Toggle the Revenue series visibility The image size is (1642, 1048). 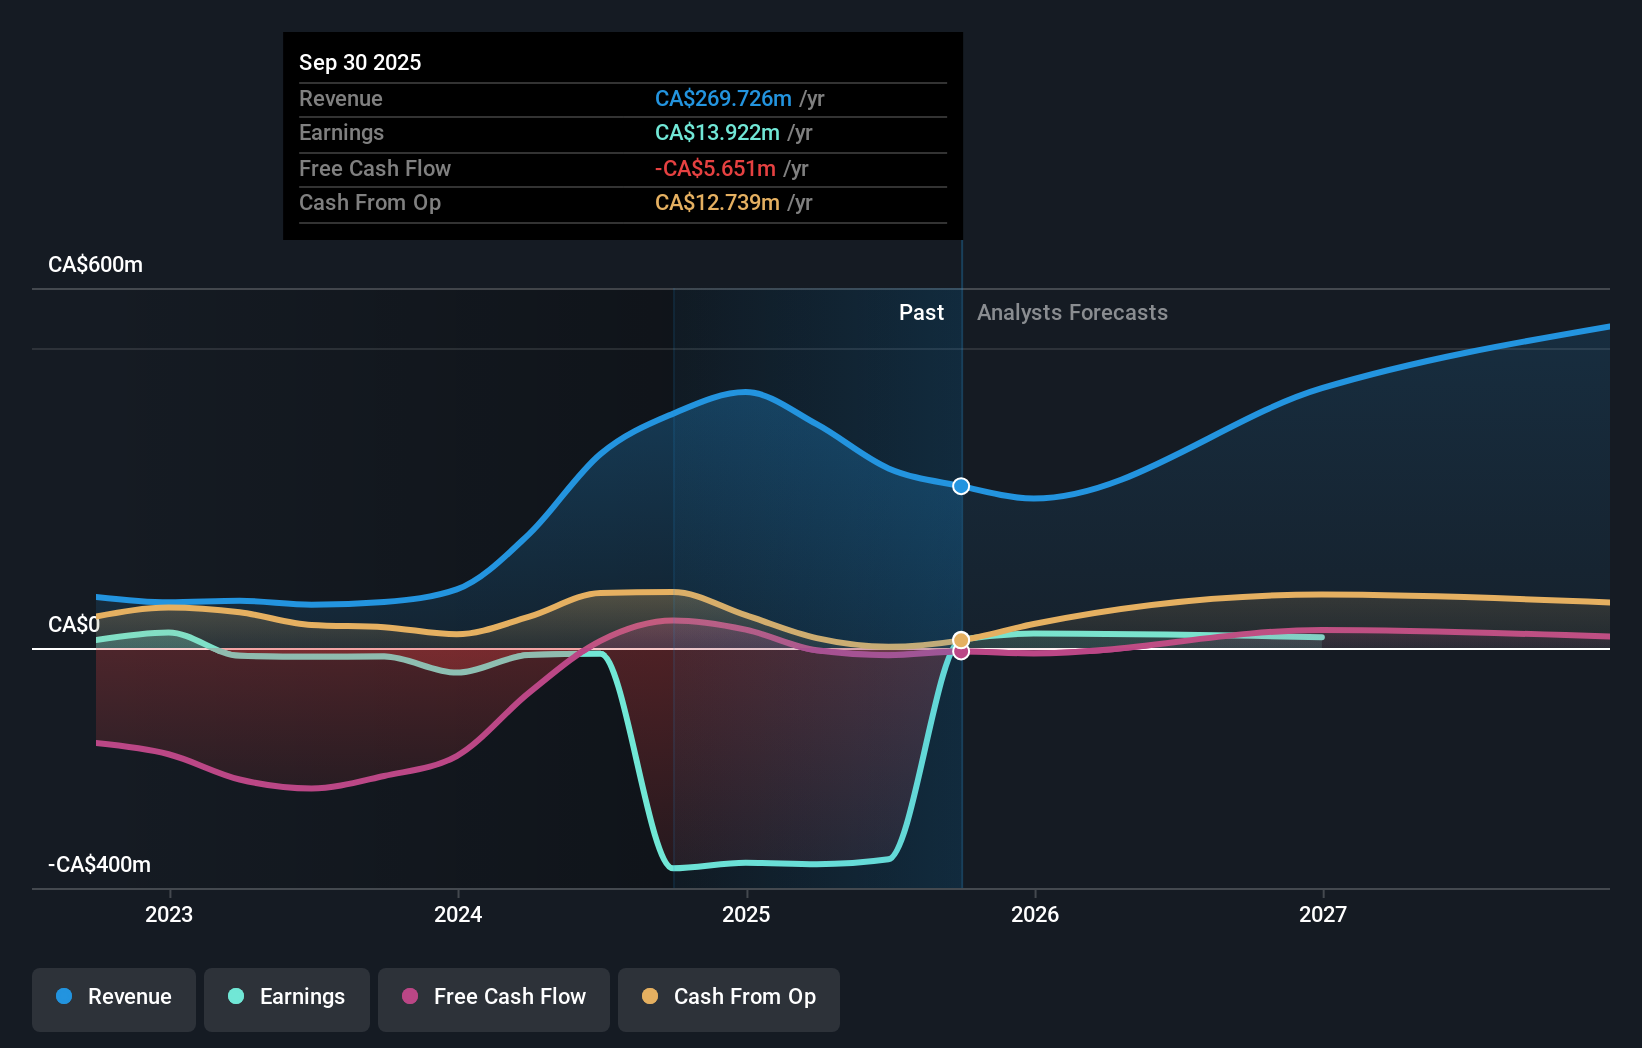pos(113,998)
